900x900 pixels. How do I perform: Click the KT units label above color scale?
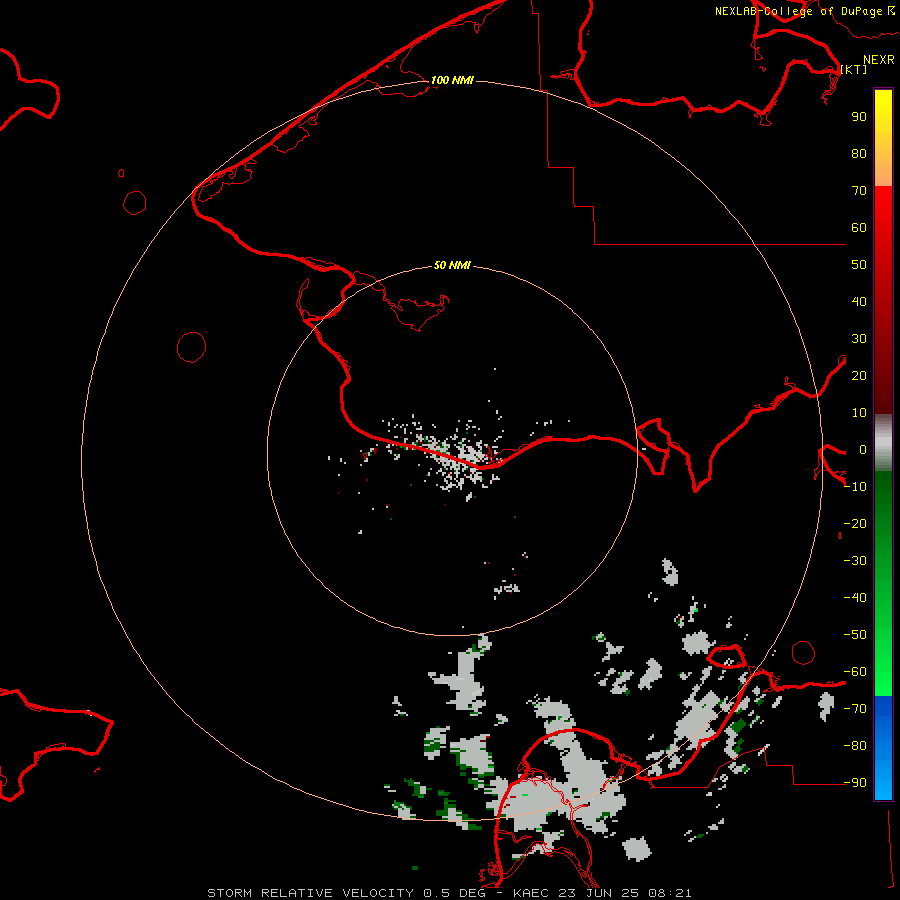(x=854, y=69)
